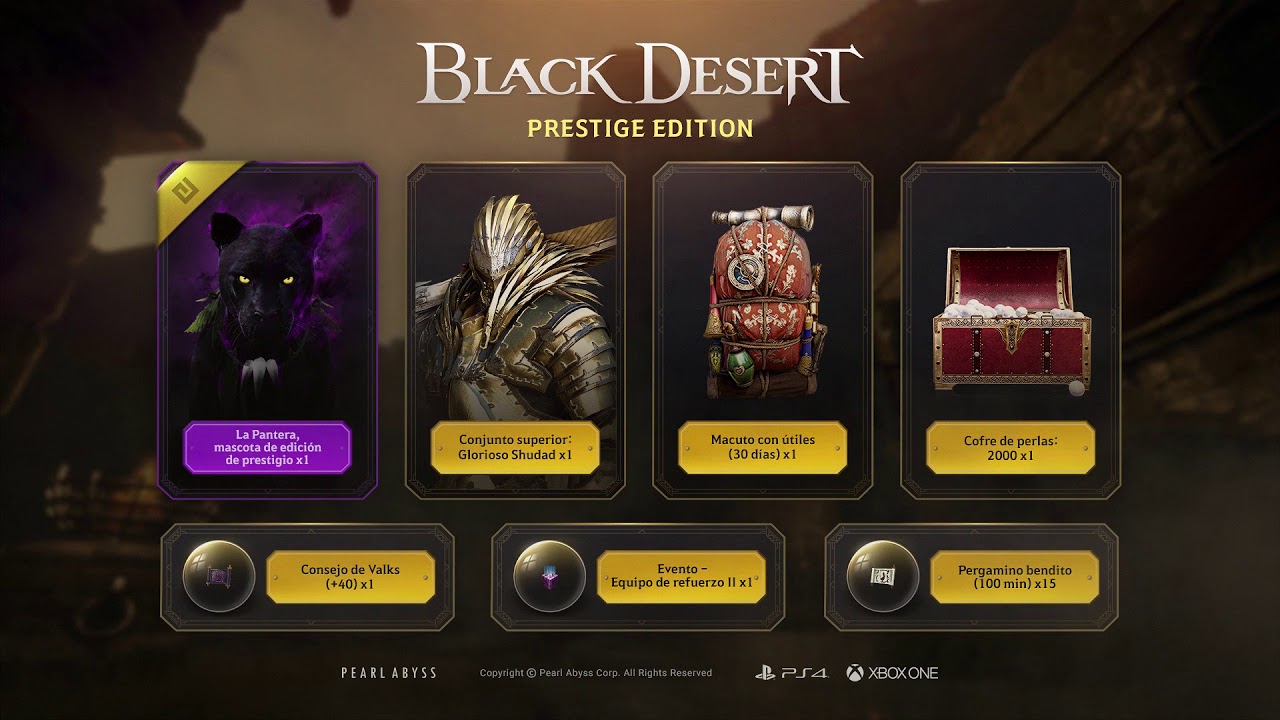
Task: Click the Pearl Abyss logo text
Action: [x=389, y=673]
